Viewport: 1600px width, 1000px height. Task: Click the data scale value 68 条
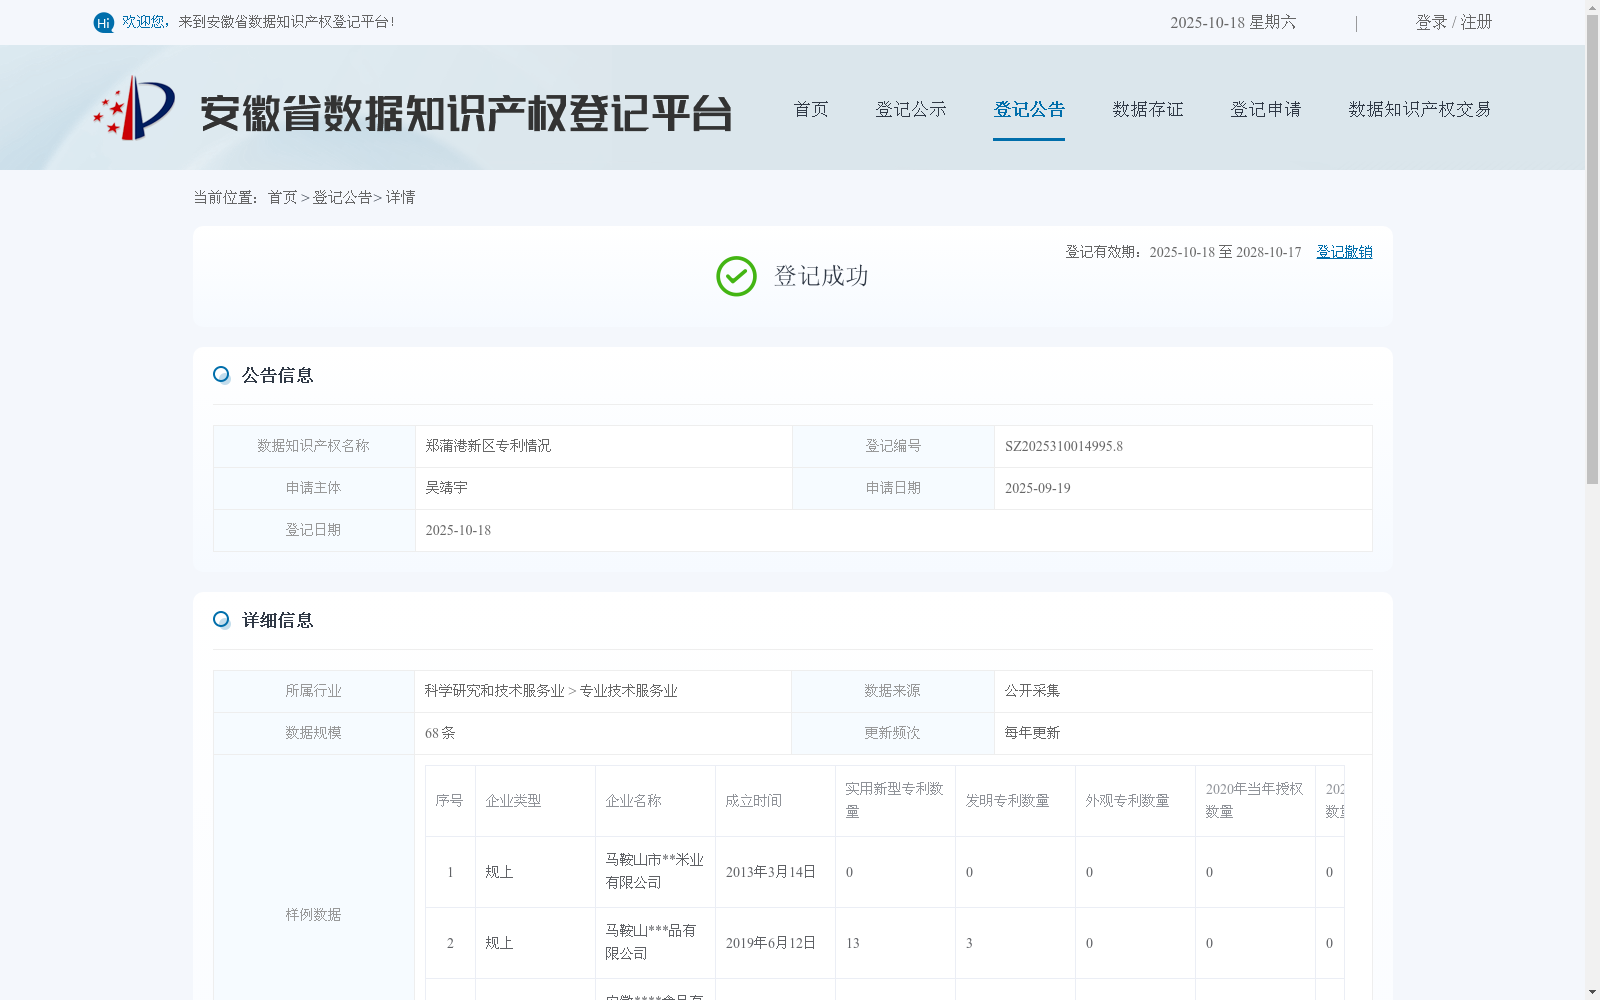click(440, 733)
